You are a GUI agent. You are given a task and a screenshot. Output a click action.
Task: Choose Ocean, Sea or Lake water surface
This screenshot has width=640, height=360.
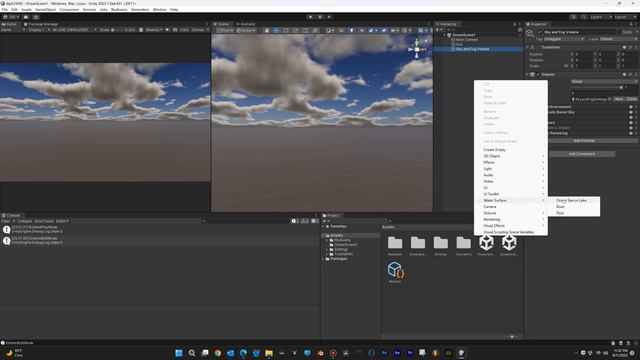[x=573, y=200]
